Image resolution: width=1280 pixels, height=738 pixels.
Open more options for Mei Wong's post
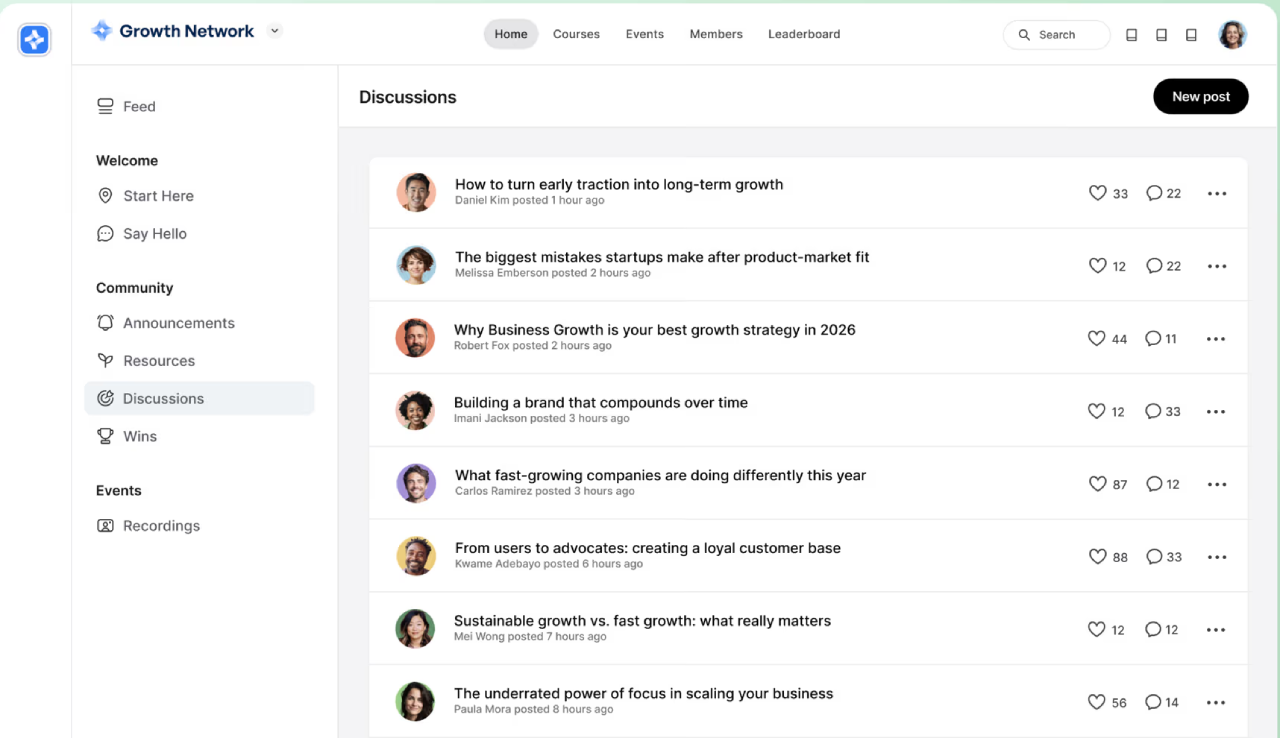coord(1216,630)
